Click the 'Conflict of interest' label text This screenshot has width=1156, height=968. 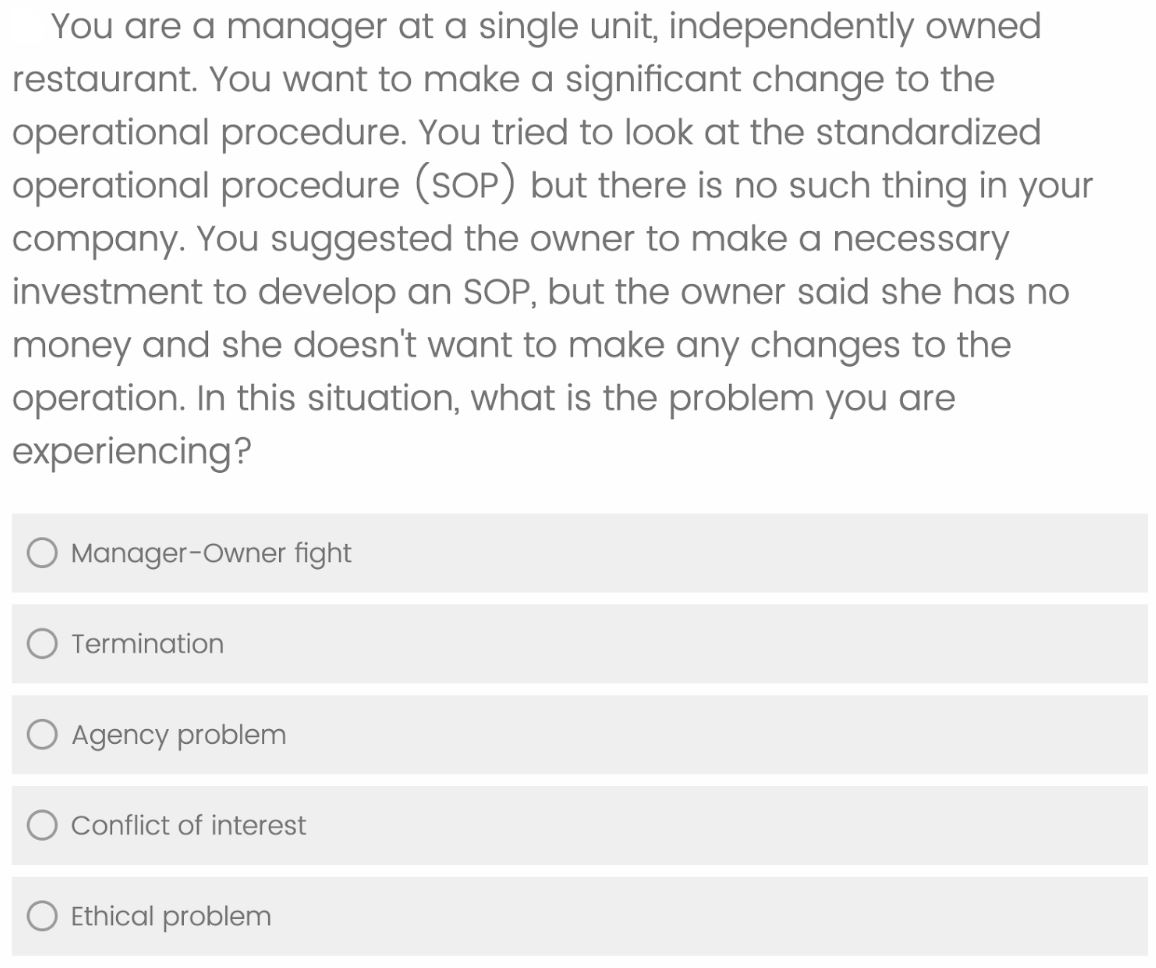click(x=188, y=825)
